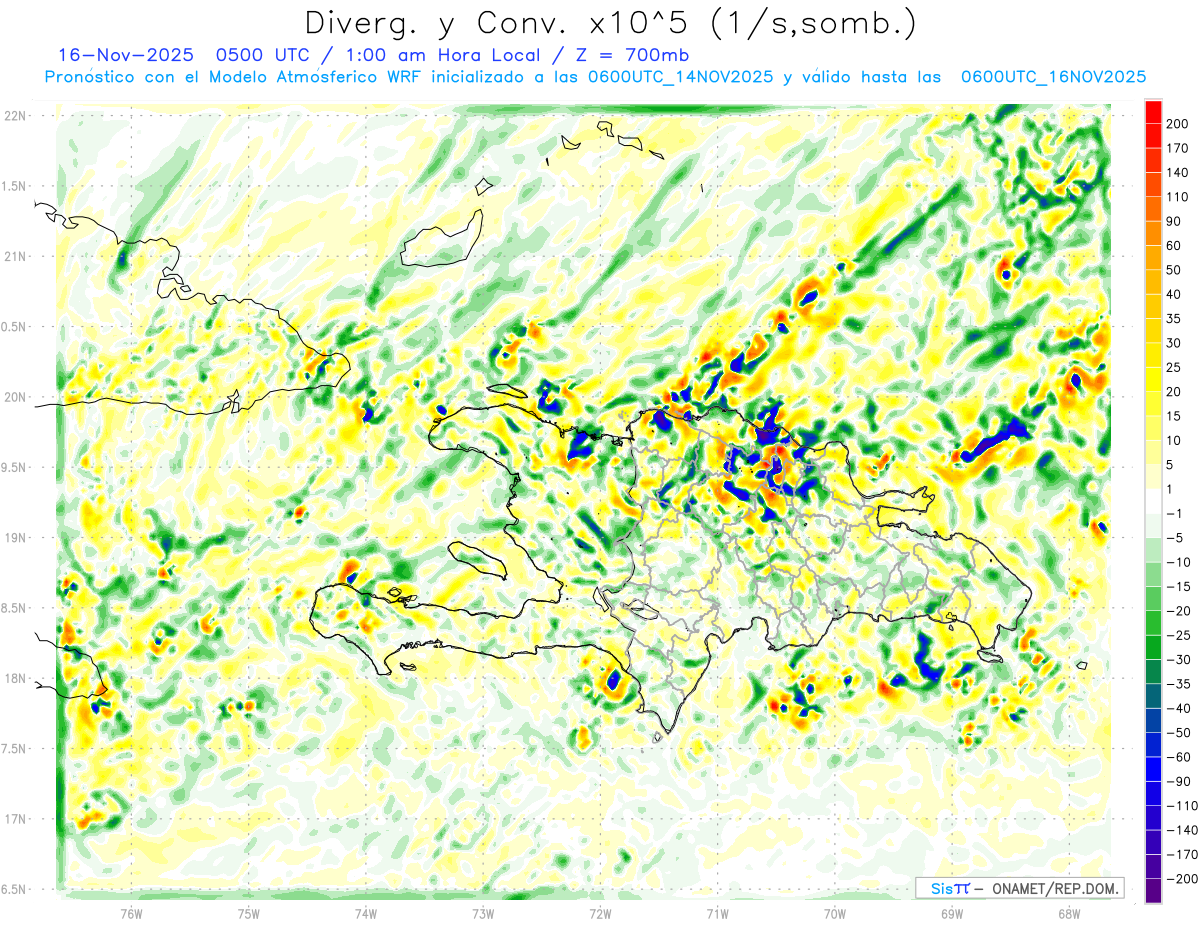The image size is (1200, 927).
Task: Click the '7.5N' latitude label
Action: [14, 748]
